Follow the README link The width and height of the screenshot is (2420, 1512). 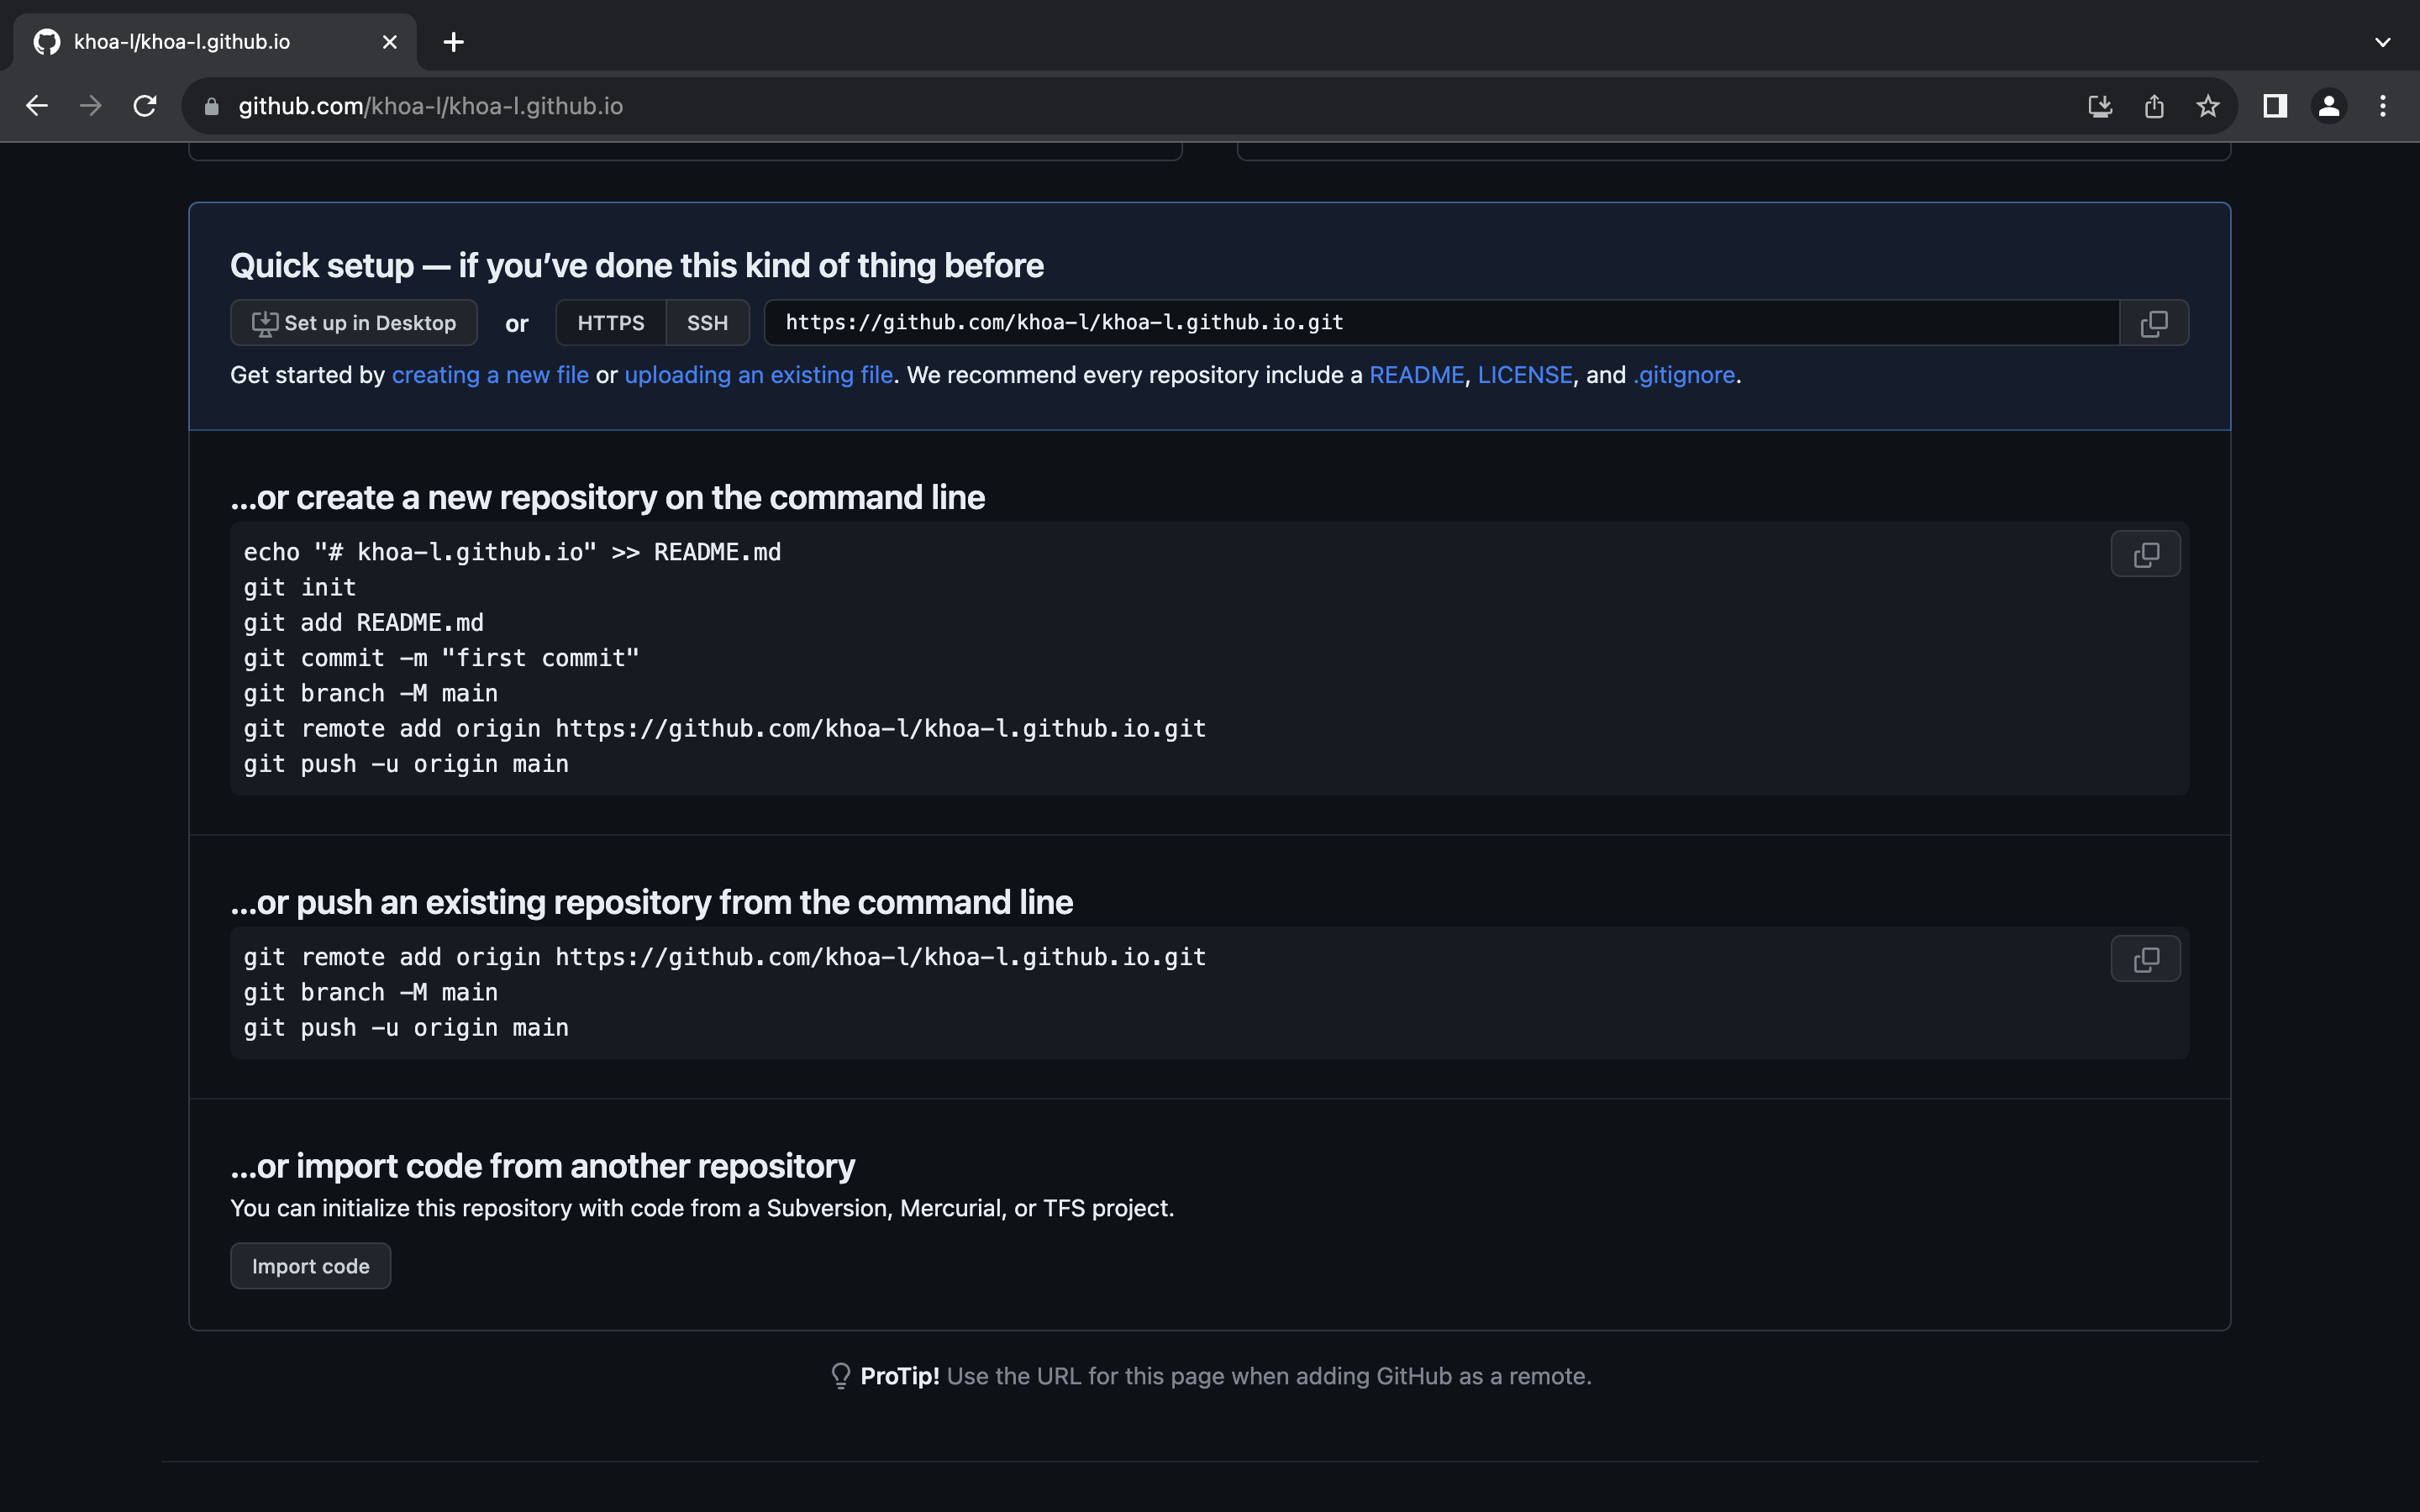1416,375
